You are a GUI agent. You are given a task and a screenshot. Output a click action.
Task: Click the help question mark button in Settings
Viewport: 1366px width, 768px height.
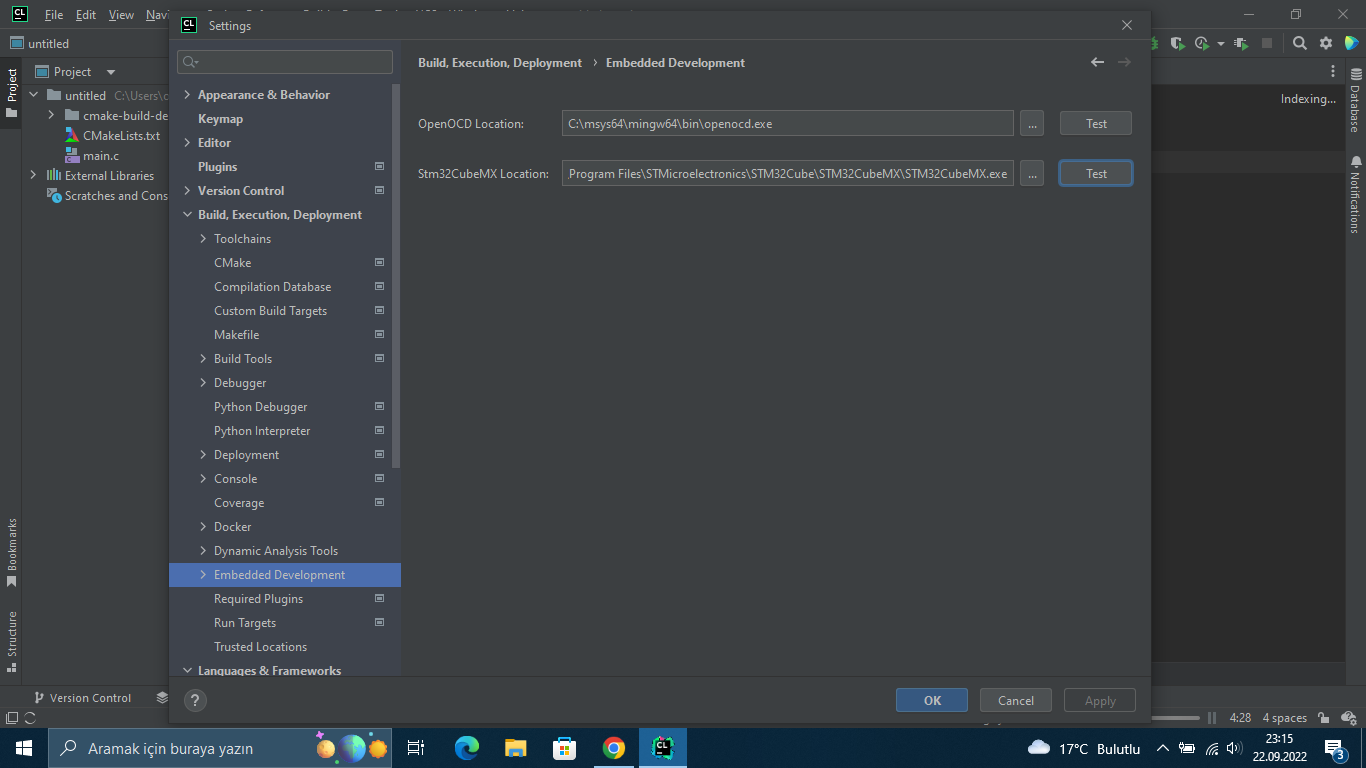[195, 700]
